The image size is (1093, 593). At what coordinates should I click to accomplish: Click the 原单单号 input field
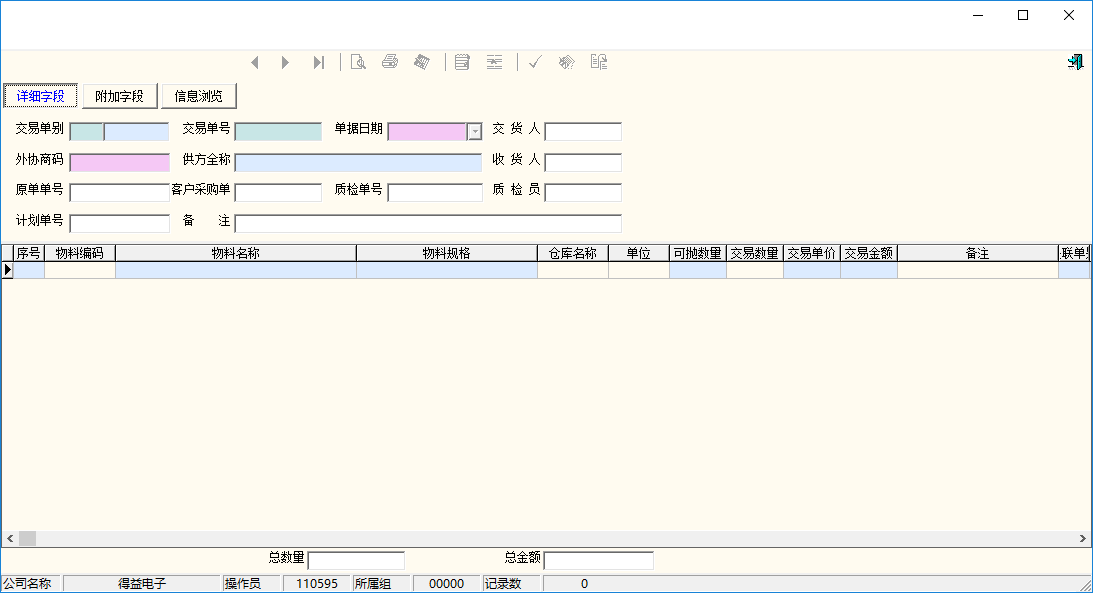119,192
